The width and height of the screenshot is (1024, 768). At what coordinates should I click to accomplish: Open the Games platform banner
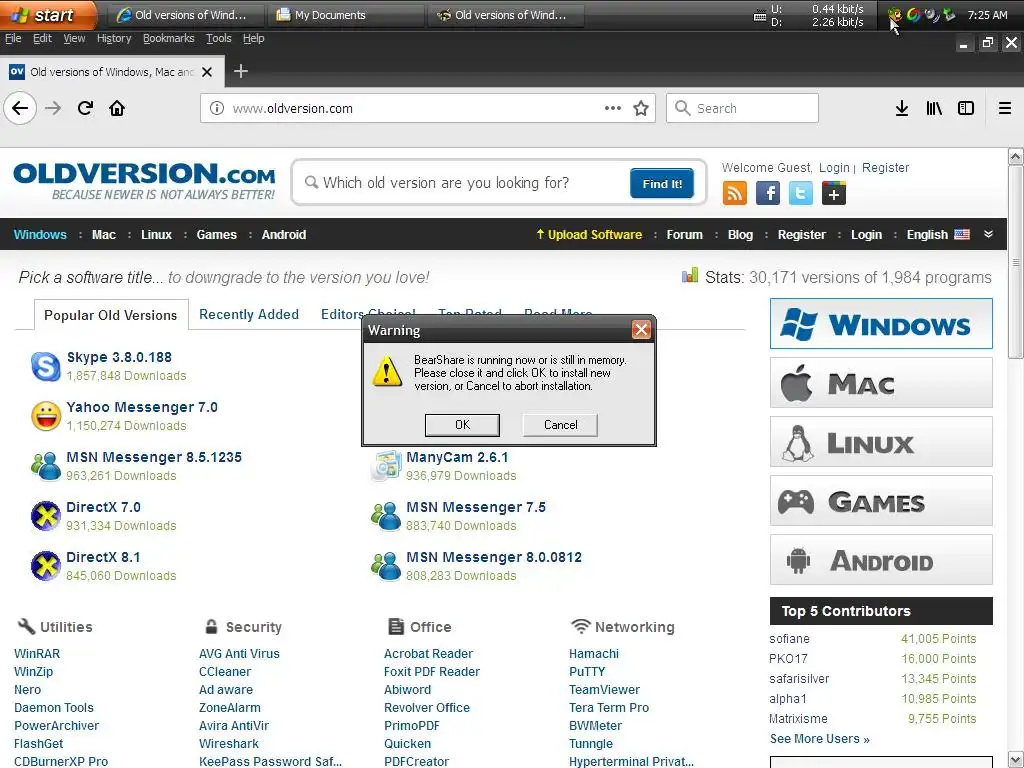(x=881, y=501)
